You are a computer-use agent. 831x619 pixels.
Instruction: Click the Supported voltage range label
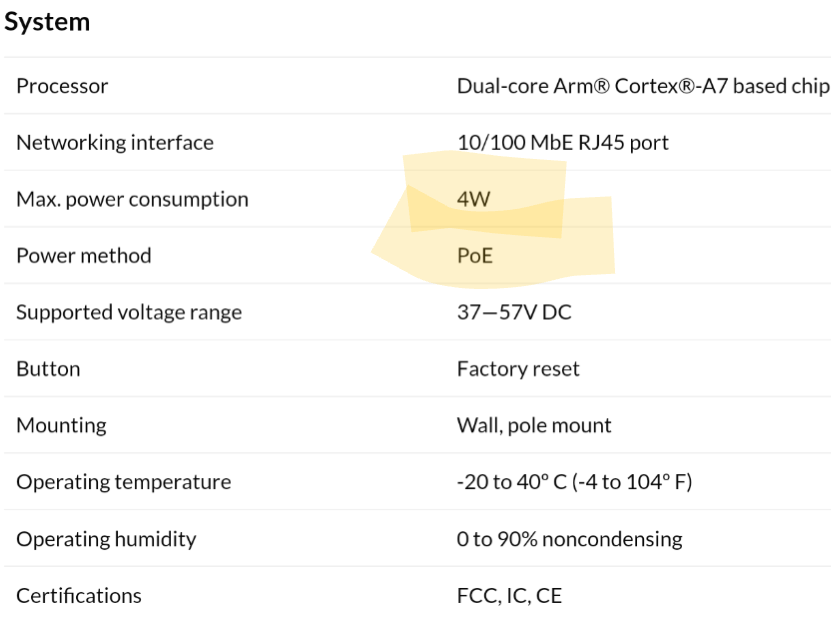129,312
